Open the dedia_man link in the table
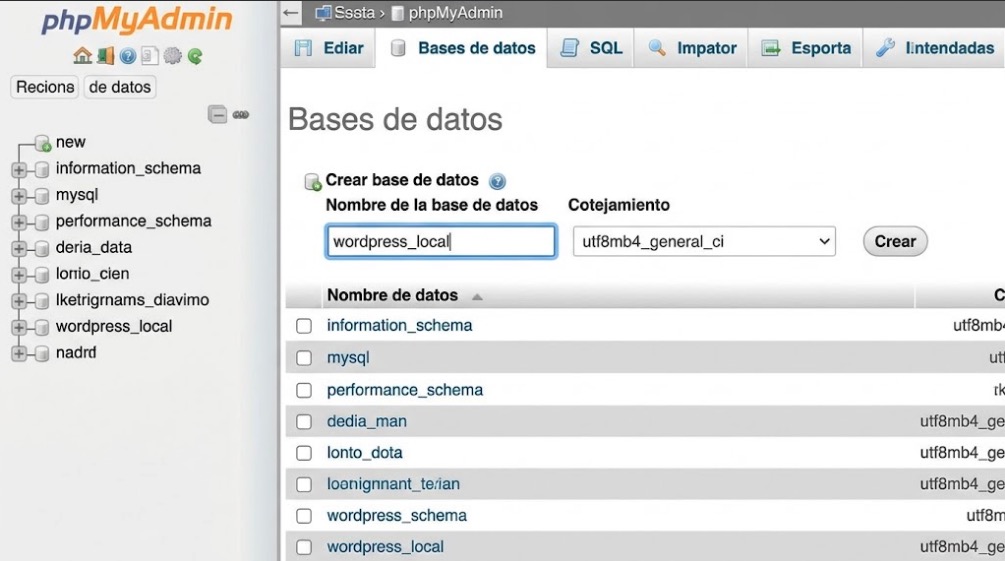 pos(367,421)
